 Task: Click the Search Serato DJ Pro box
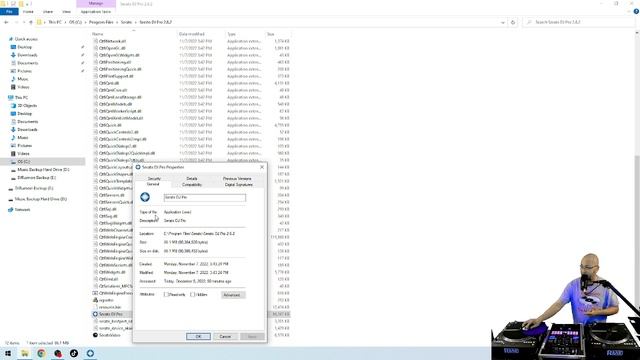(579, 22)
